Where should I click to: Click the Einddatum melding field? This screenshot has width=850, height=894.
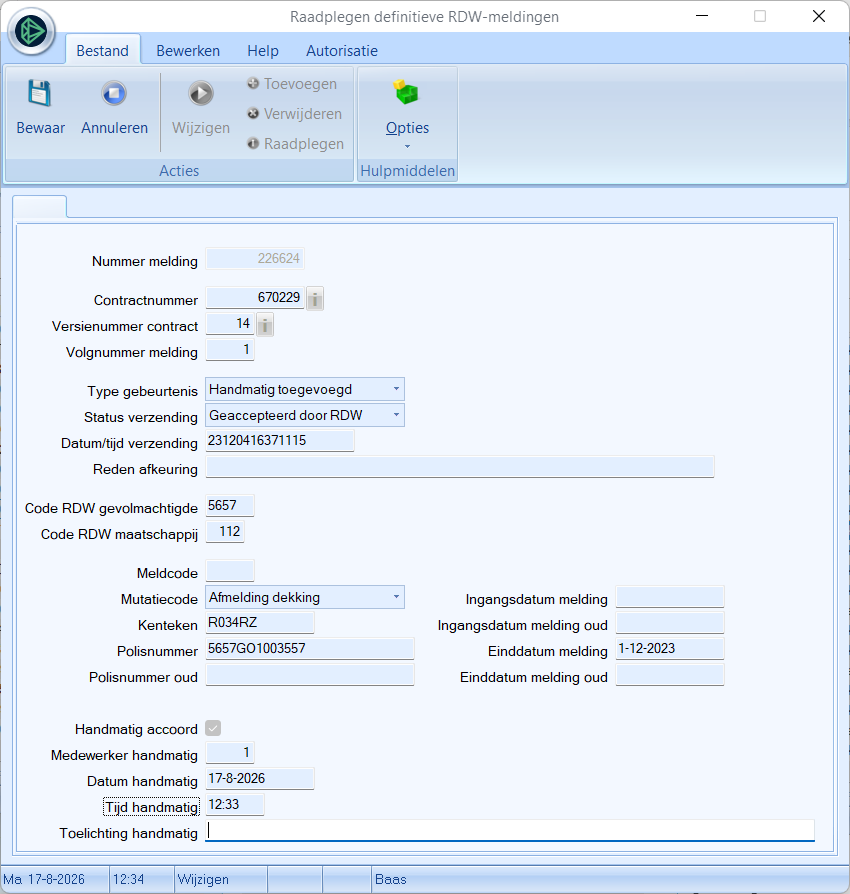pyautogui.click(x=670, y=649)
